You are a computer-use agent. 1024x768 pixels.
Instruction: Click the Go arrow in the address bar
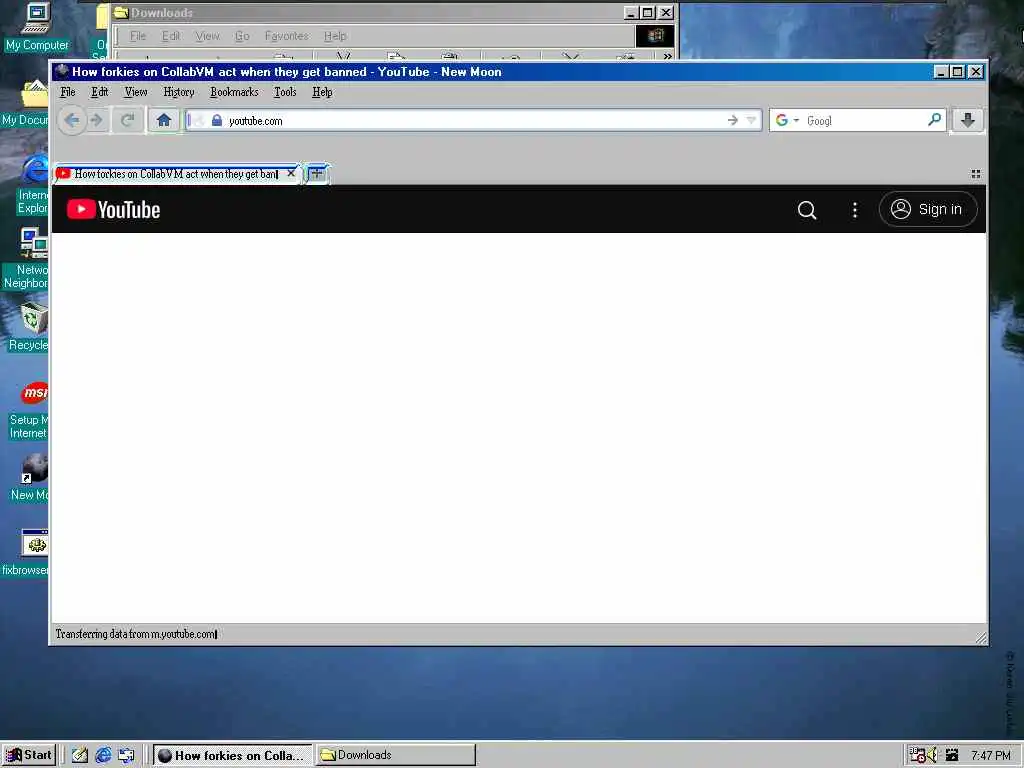tap(733, 120)
